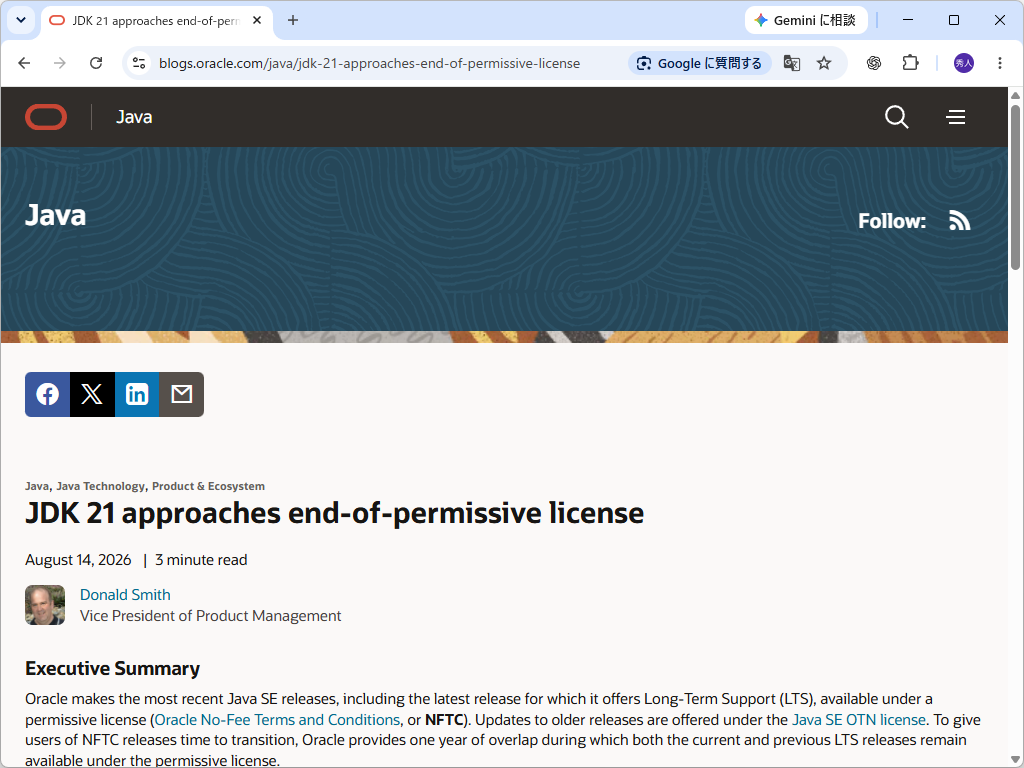This screenshot has width=1024, height=768.
Task: Open the hamburger navigation menu
Action: pyautogui.click(x=956, y=117)
